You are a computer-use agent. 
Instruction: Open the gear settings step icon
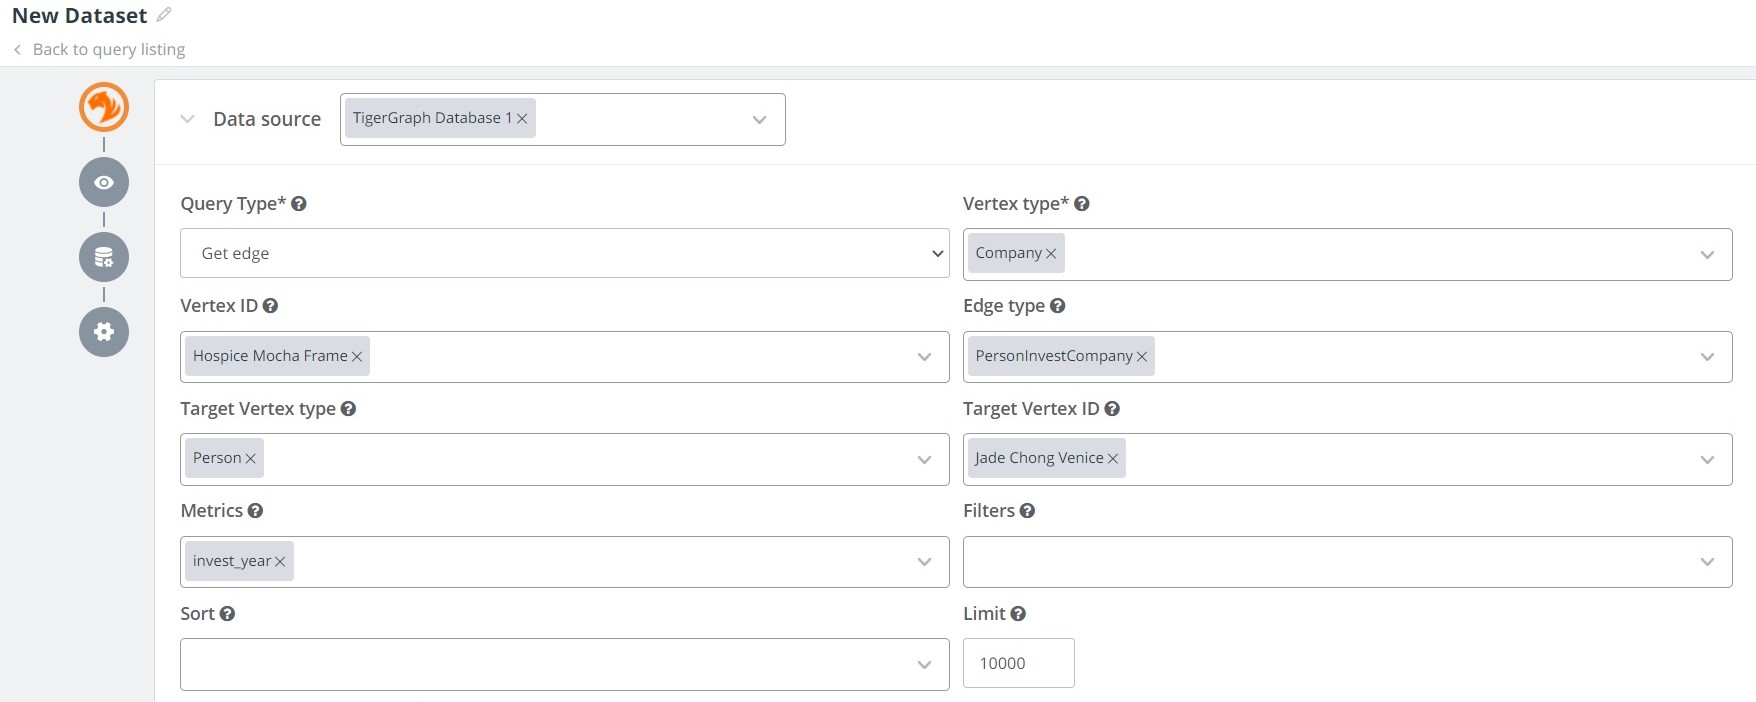[104, 332]
